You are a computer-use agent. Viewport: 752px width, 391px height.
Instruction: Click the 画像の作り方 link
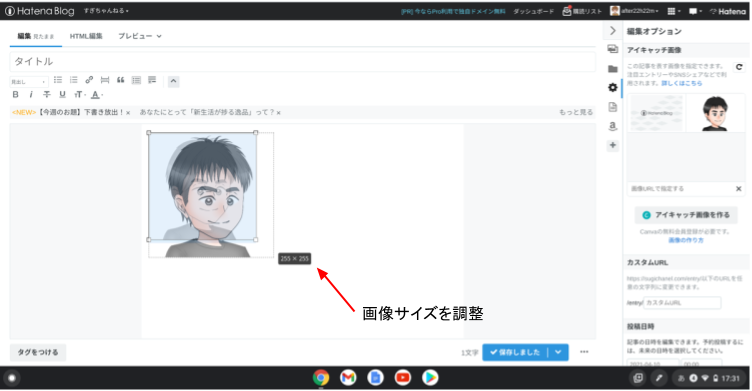[x=686, y=240]
